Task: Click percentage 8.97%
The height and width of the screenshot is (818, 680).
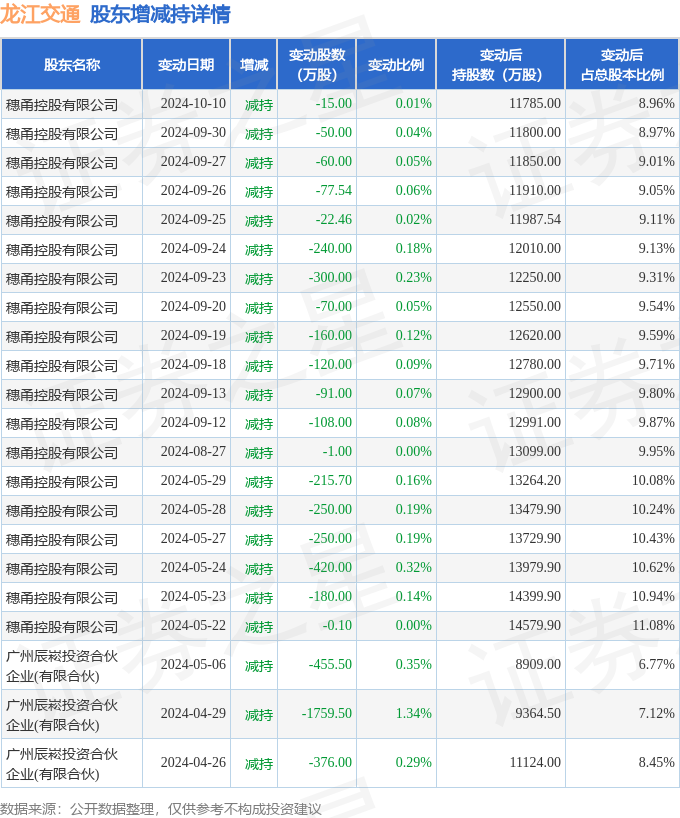Action: coord(657,133)
